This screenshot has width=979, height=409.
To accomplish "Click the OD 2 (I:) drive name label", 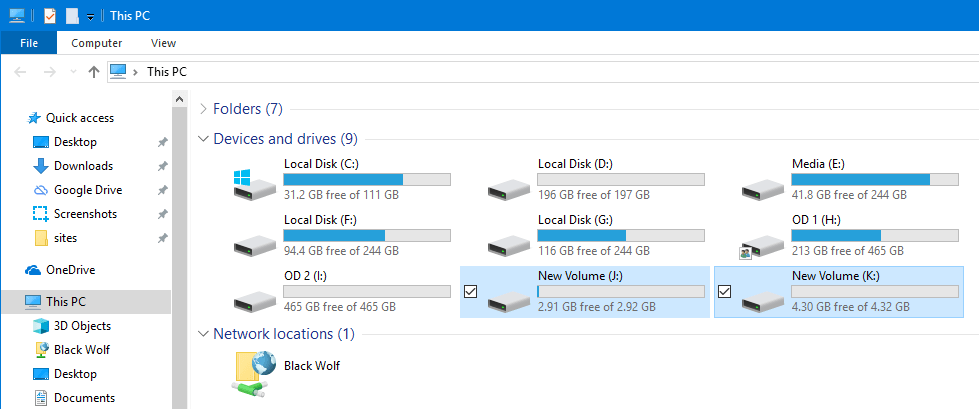I will [305, 276].
